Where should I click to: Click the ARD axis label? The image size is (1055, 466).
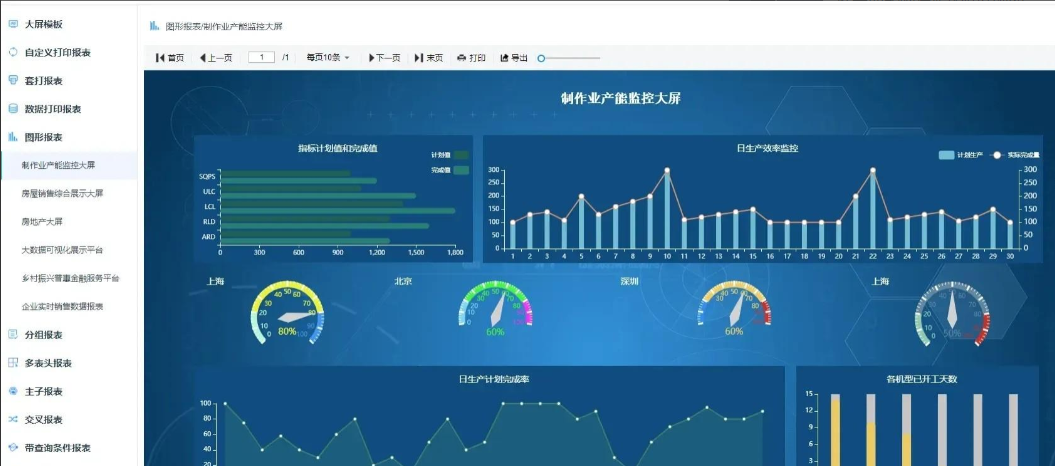pos(209,237)
